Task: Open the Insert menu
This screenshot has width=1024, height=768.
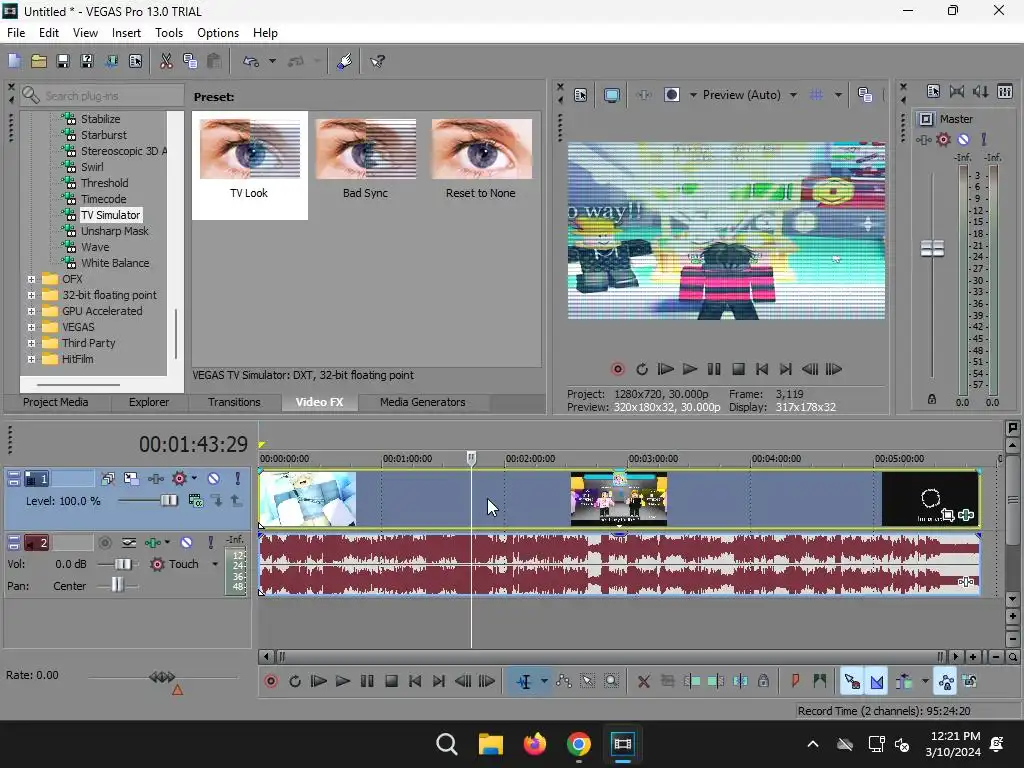Action: [126, 33]
